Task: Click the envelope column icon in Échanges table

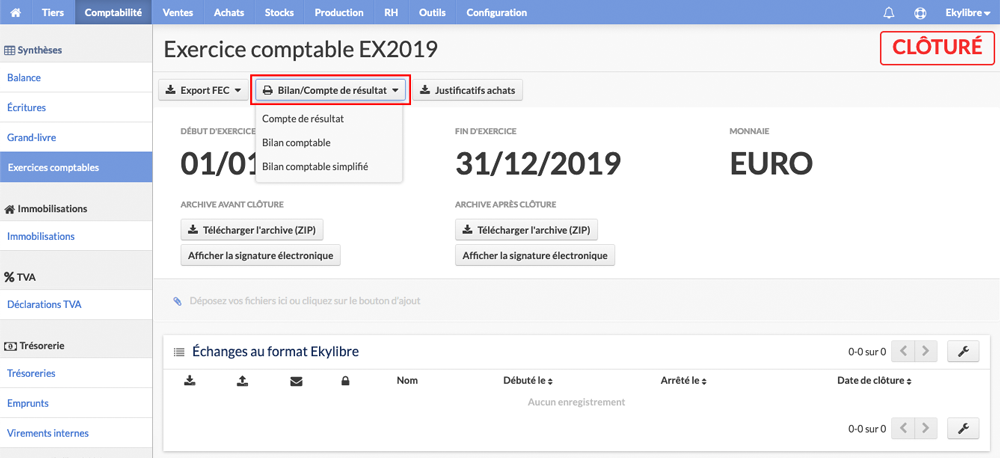Action: (x=295, y=381)
